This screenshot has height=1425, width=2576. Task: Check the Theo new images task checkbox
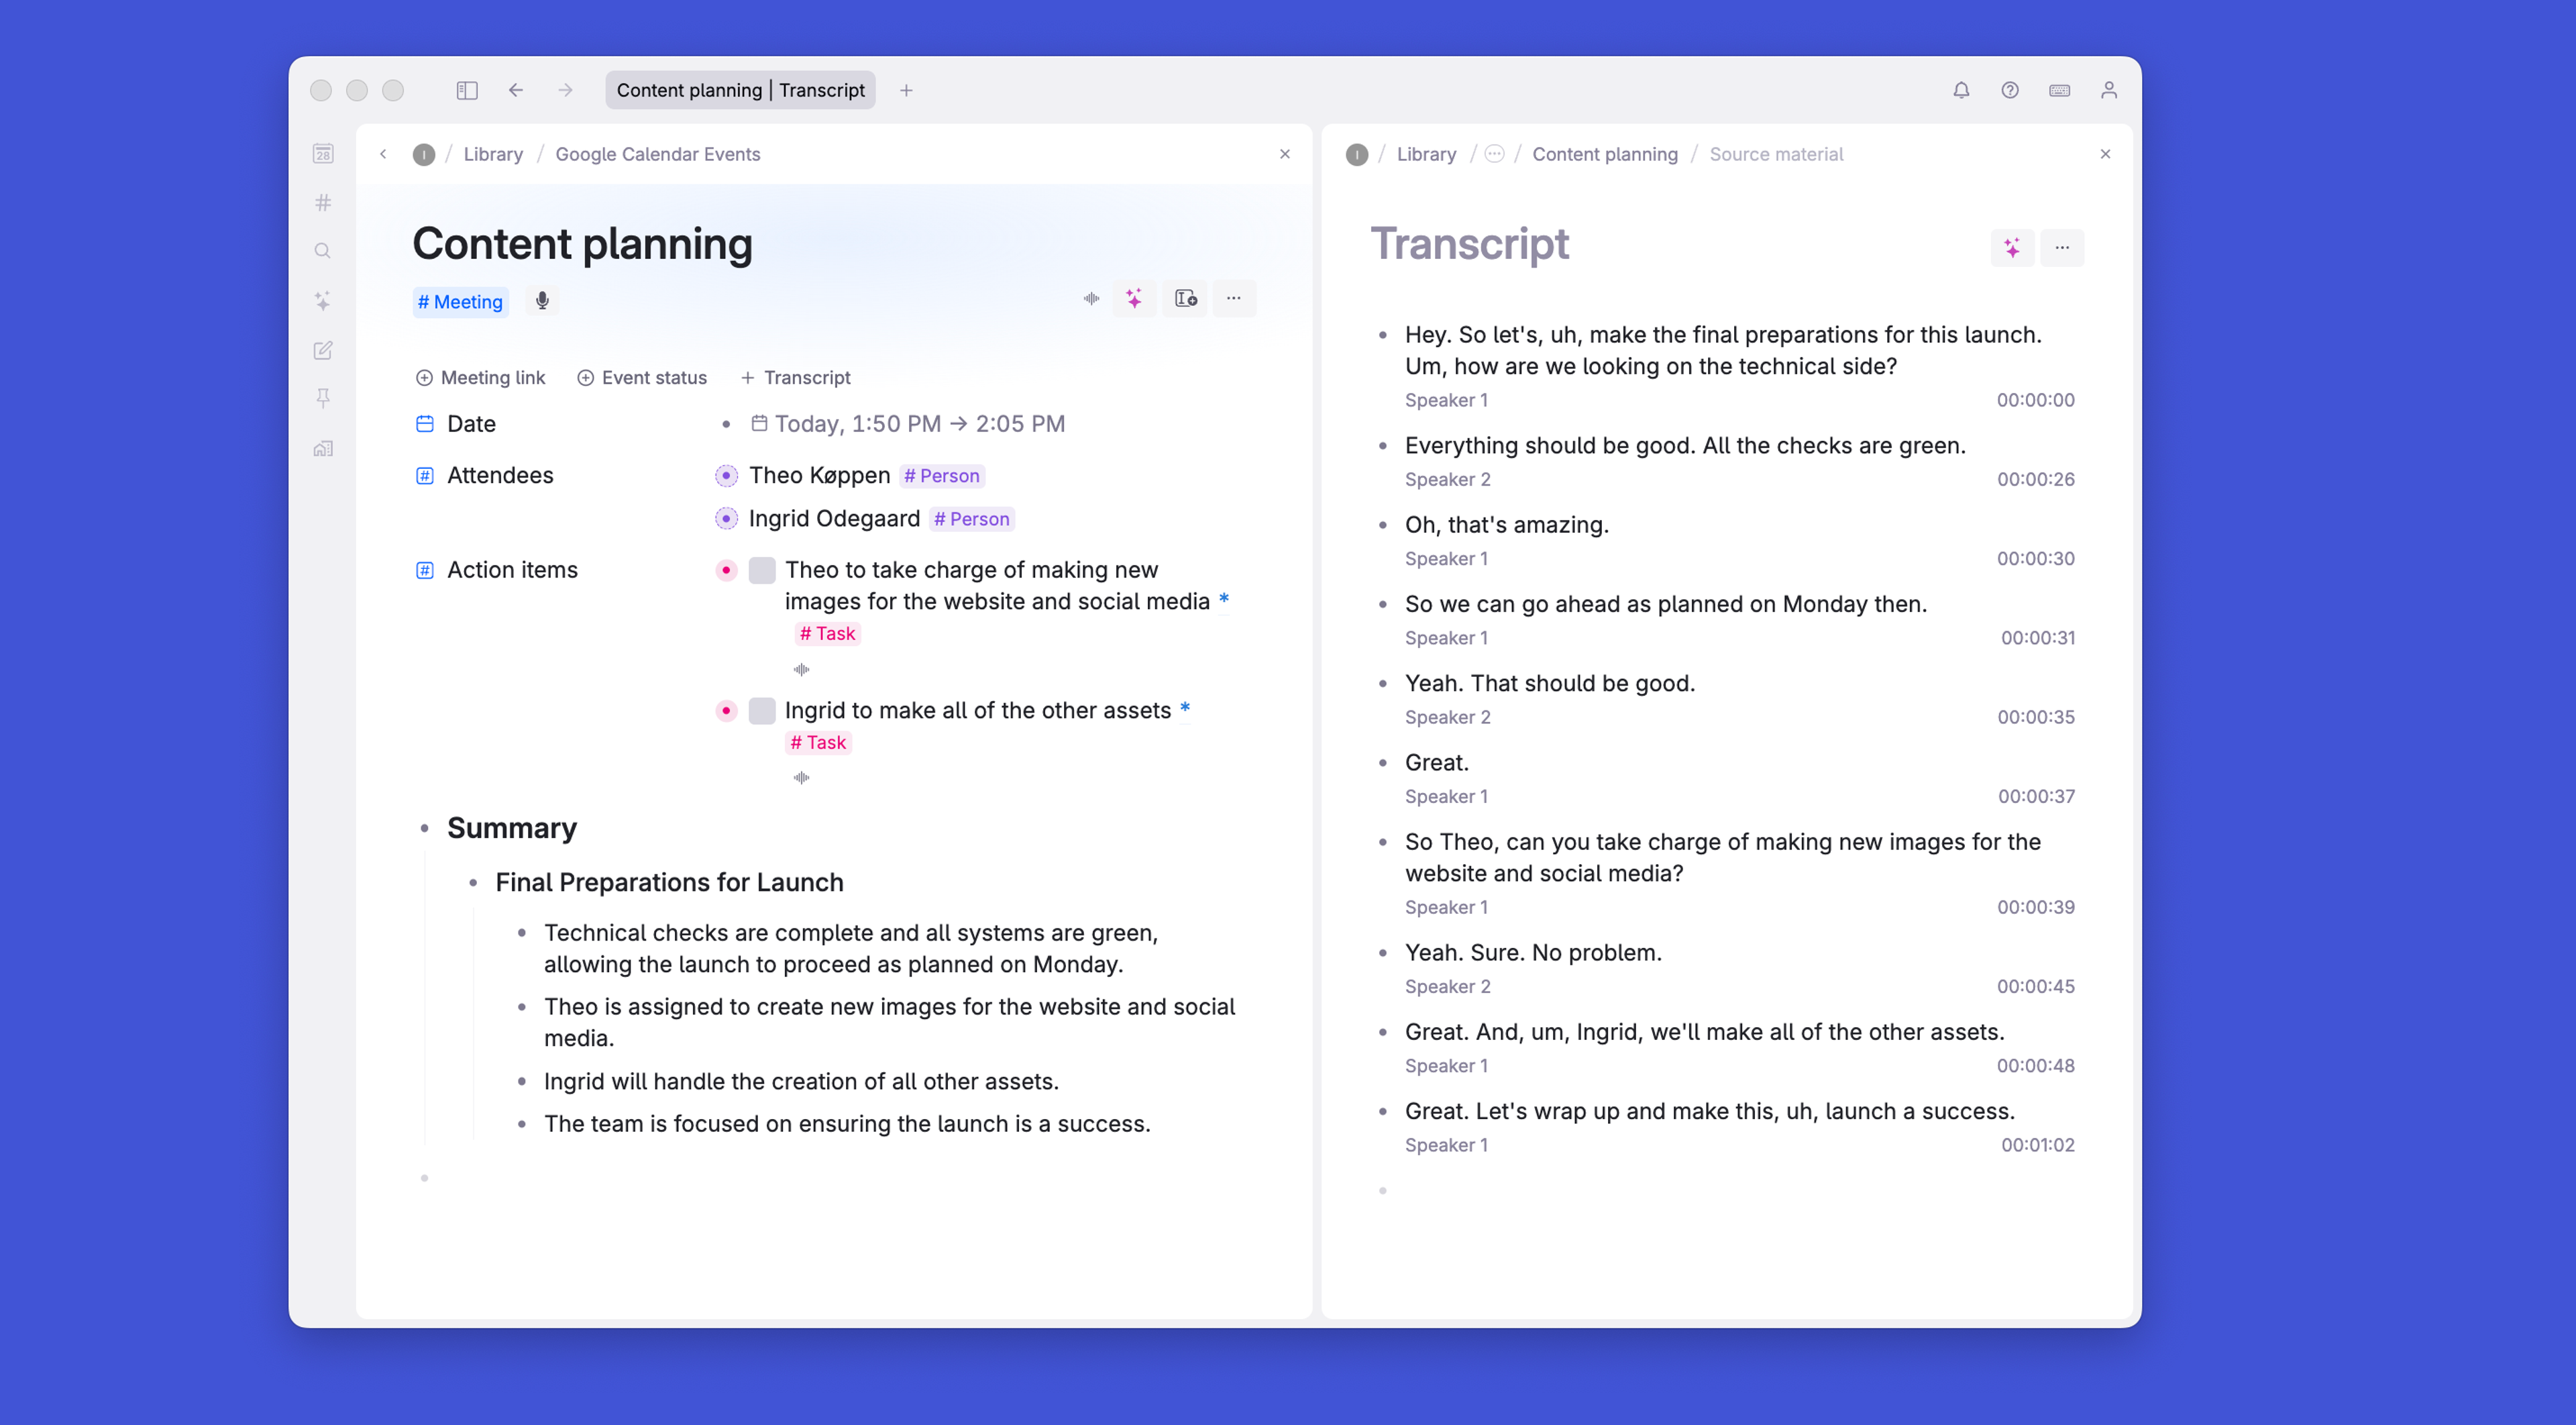762,570
